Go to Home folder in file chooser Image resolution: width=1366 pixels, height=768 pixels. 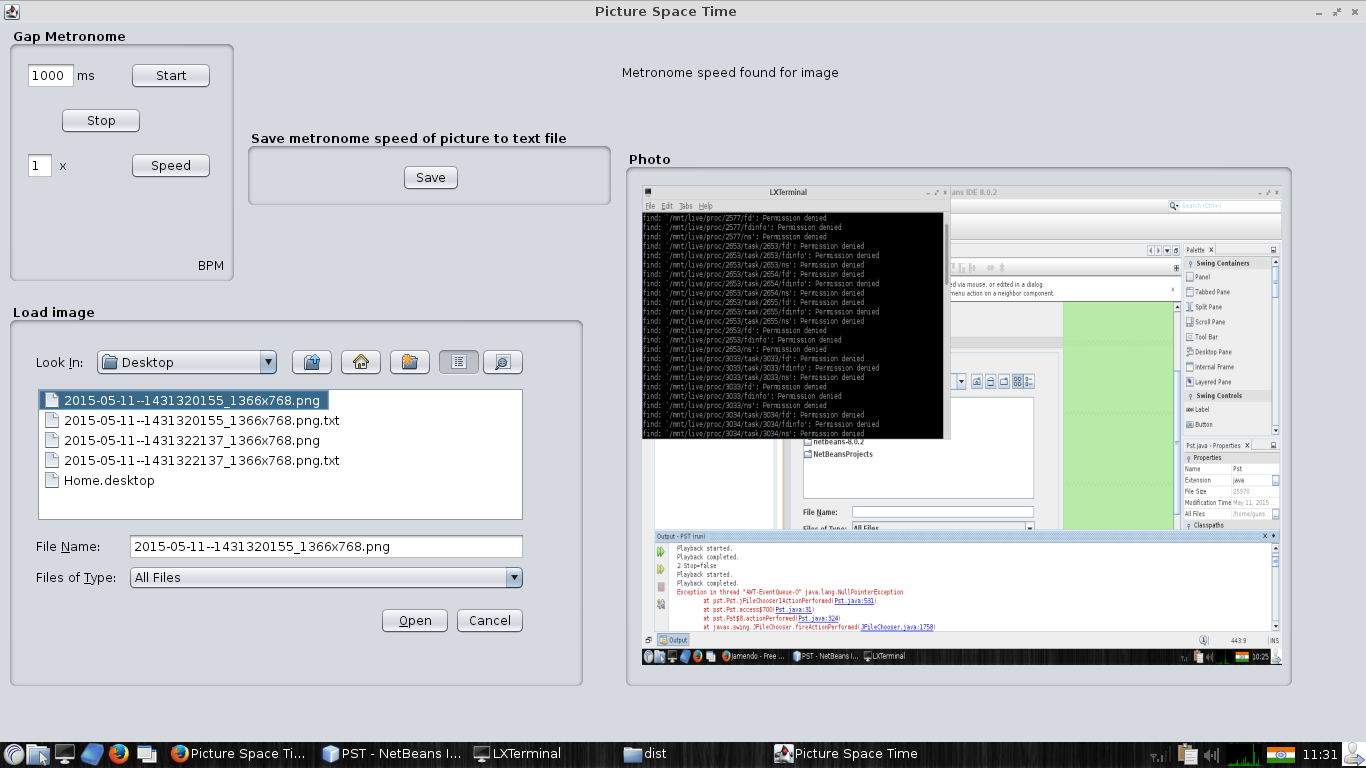click(x=360, y=362)
